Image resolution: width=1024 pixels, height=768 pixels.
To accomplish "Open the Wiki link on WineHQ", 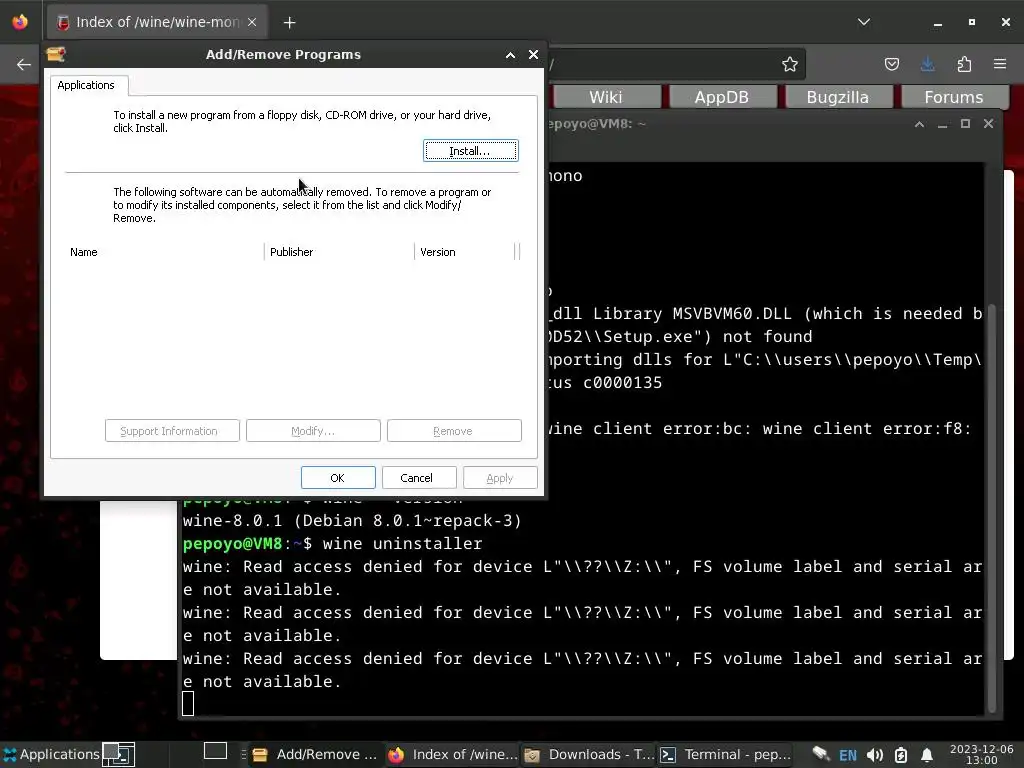I will coord(605,97).
